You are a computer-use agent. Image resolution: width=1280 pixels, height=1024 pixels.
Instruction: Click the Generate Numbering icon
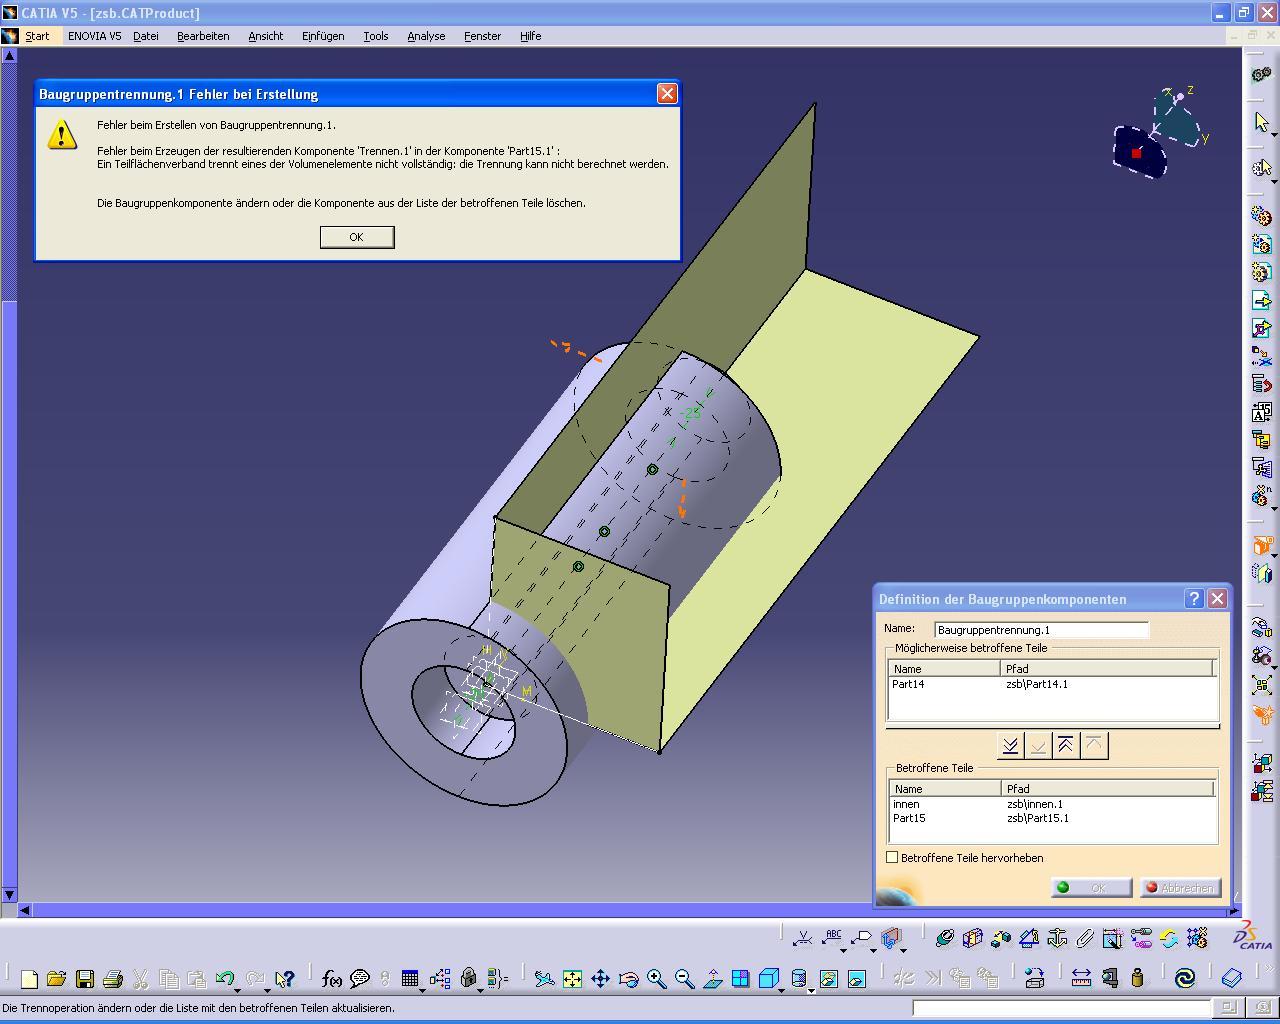pyautogui.click(x=1262, y=413)
